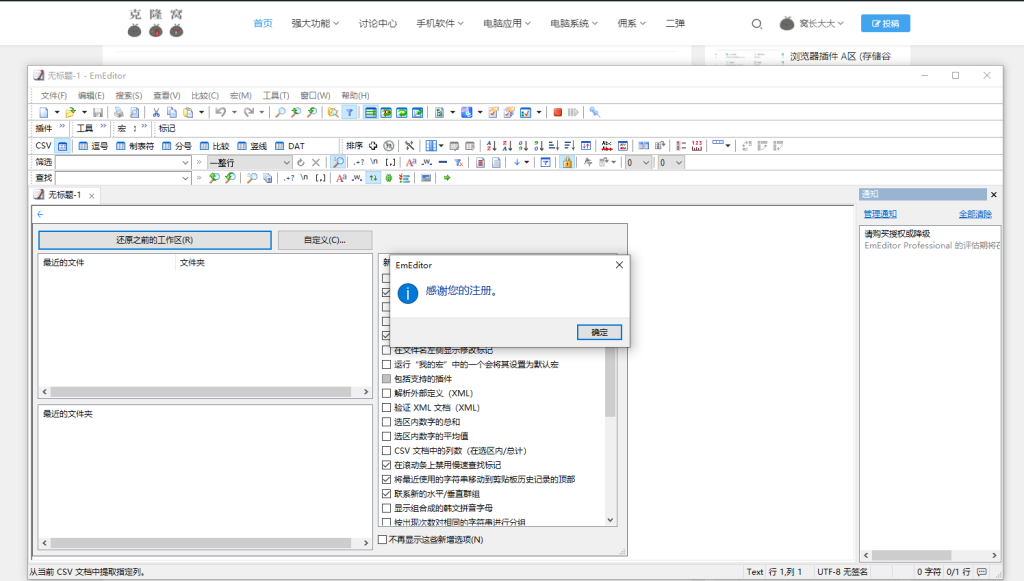This screenshot has width=1024, height=581.
Task: Check 选区内数字的总和 option
Action: tap(387, 422)
